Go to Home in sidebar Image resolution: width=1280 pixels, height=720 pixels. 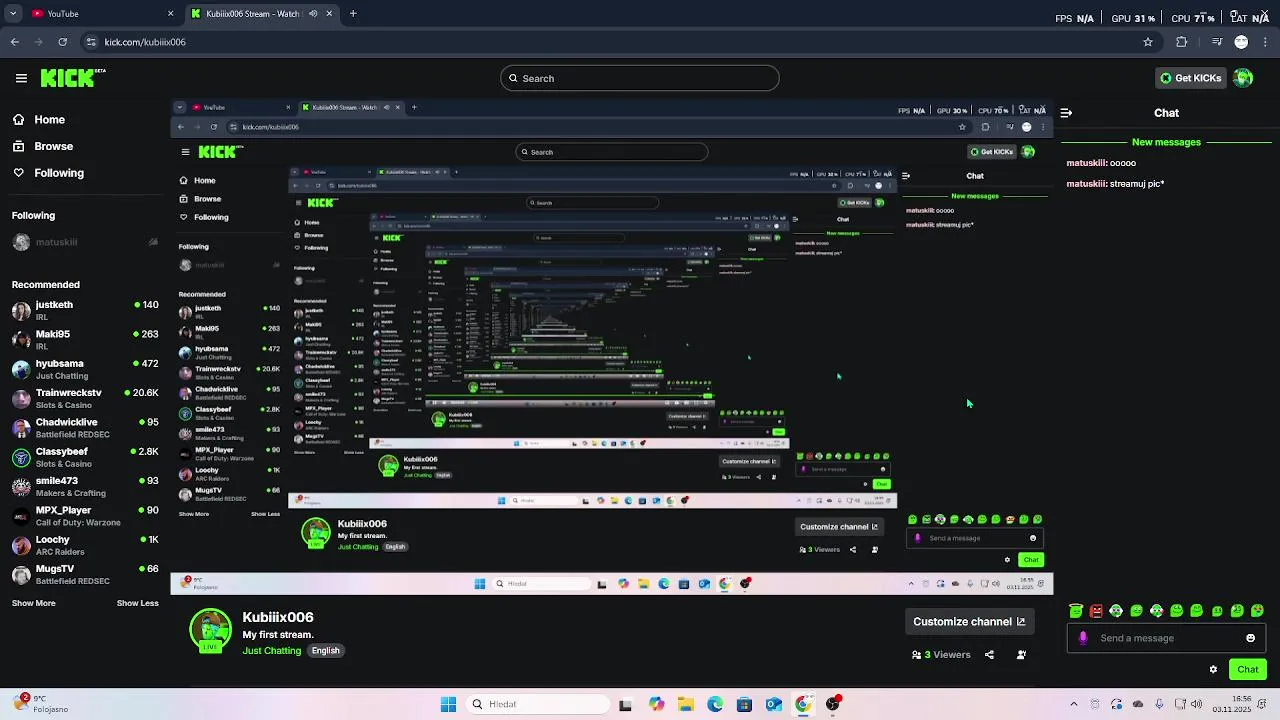click(x=39, y=120)
